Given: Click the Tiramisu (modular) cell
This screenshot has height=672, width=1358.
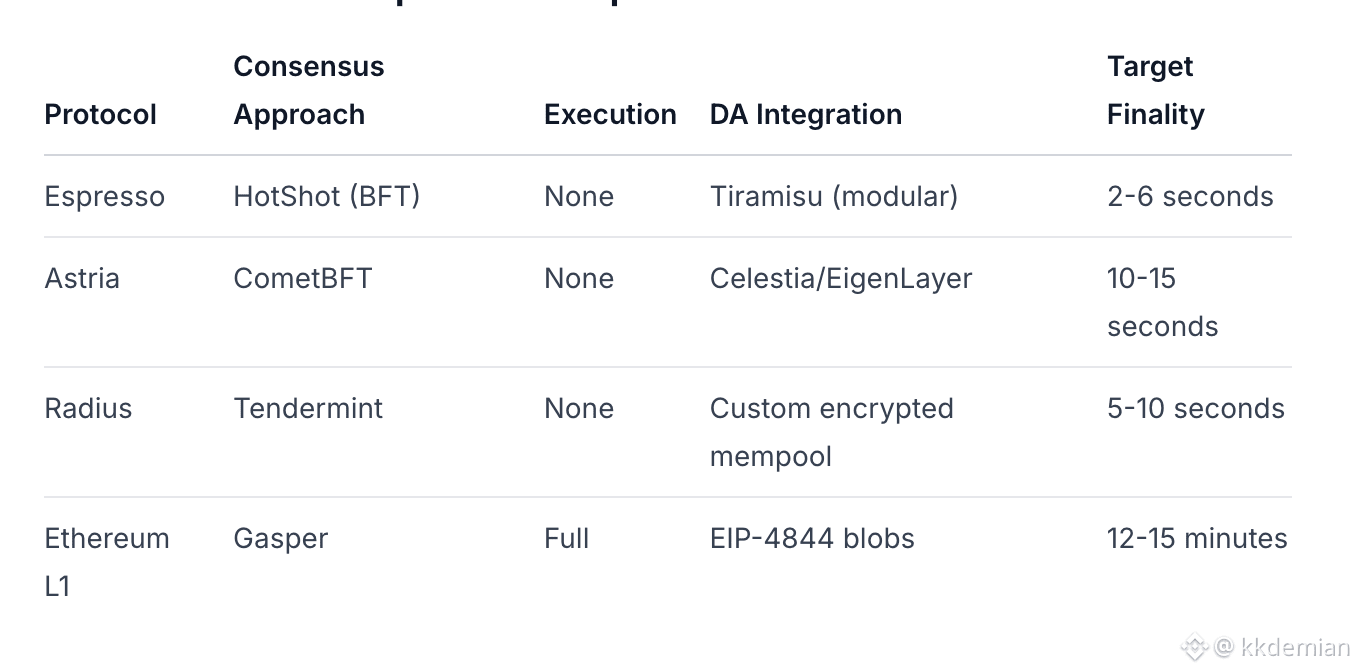Looking at the screenshot, I should (x=834, y=196).
